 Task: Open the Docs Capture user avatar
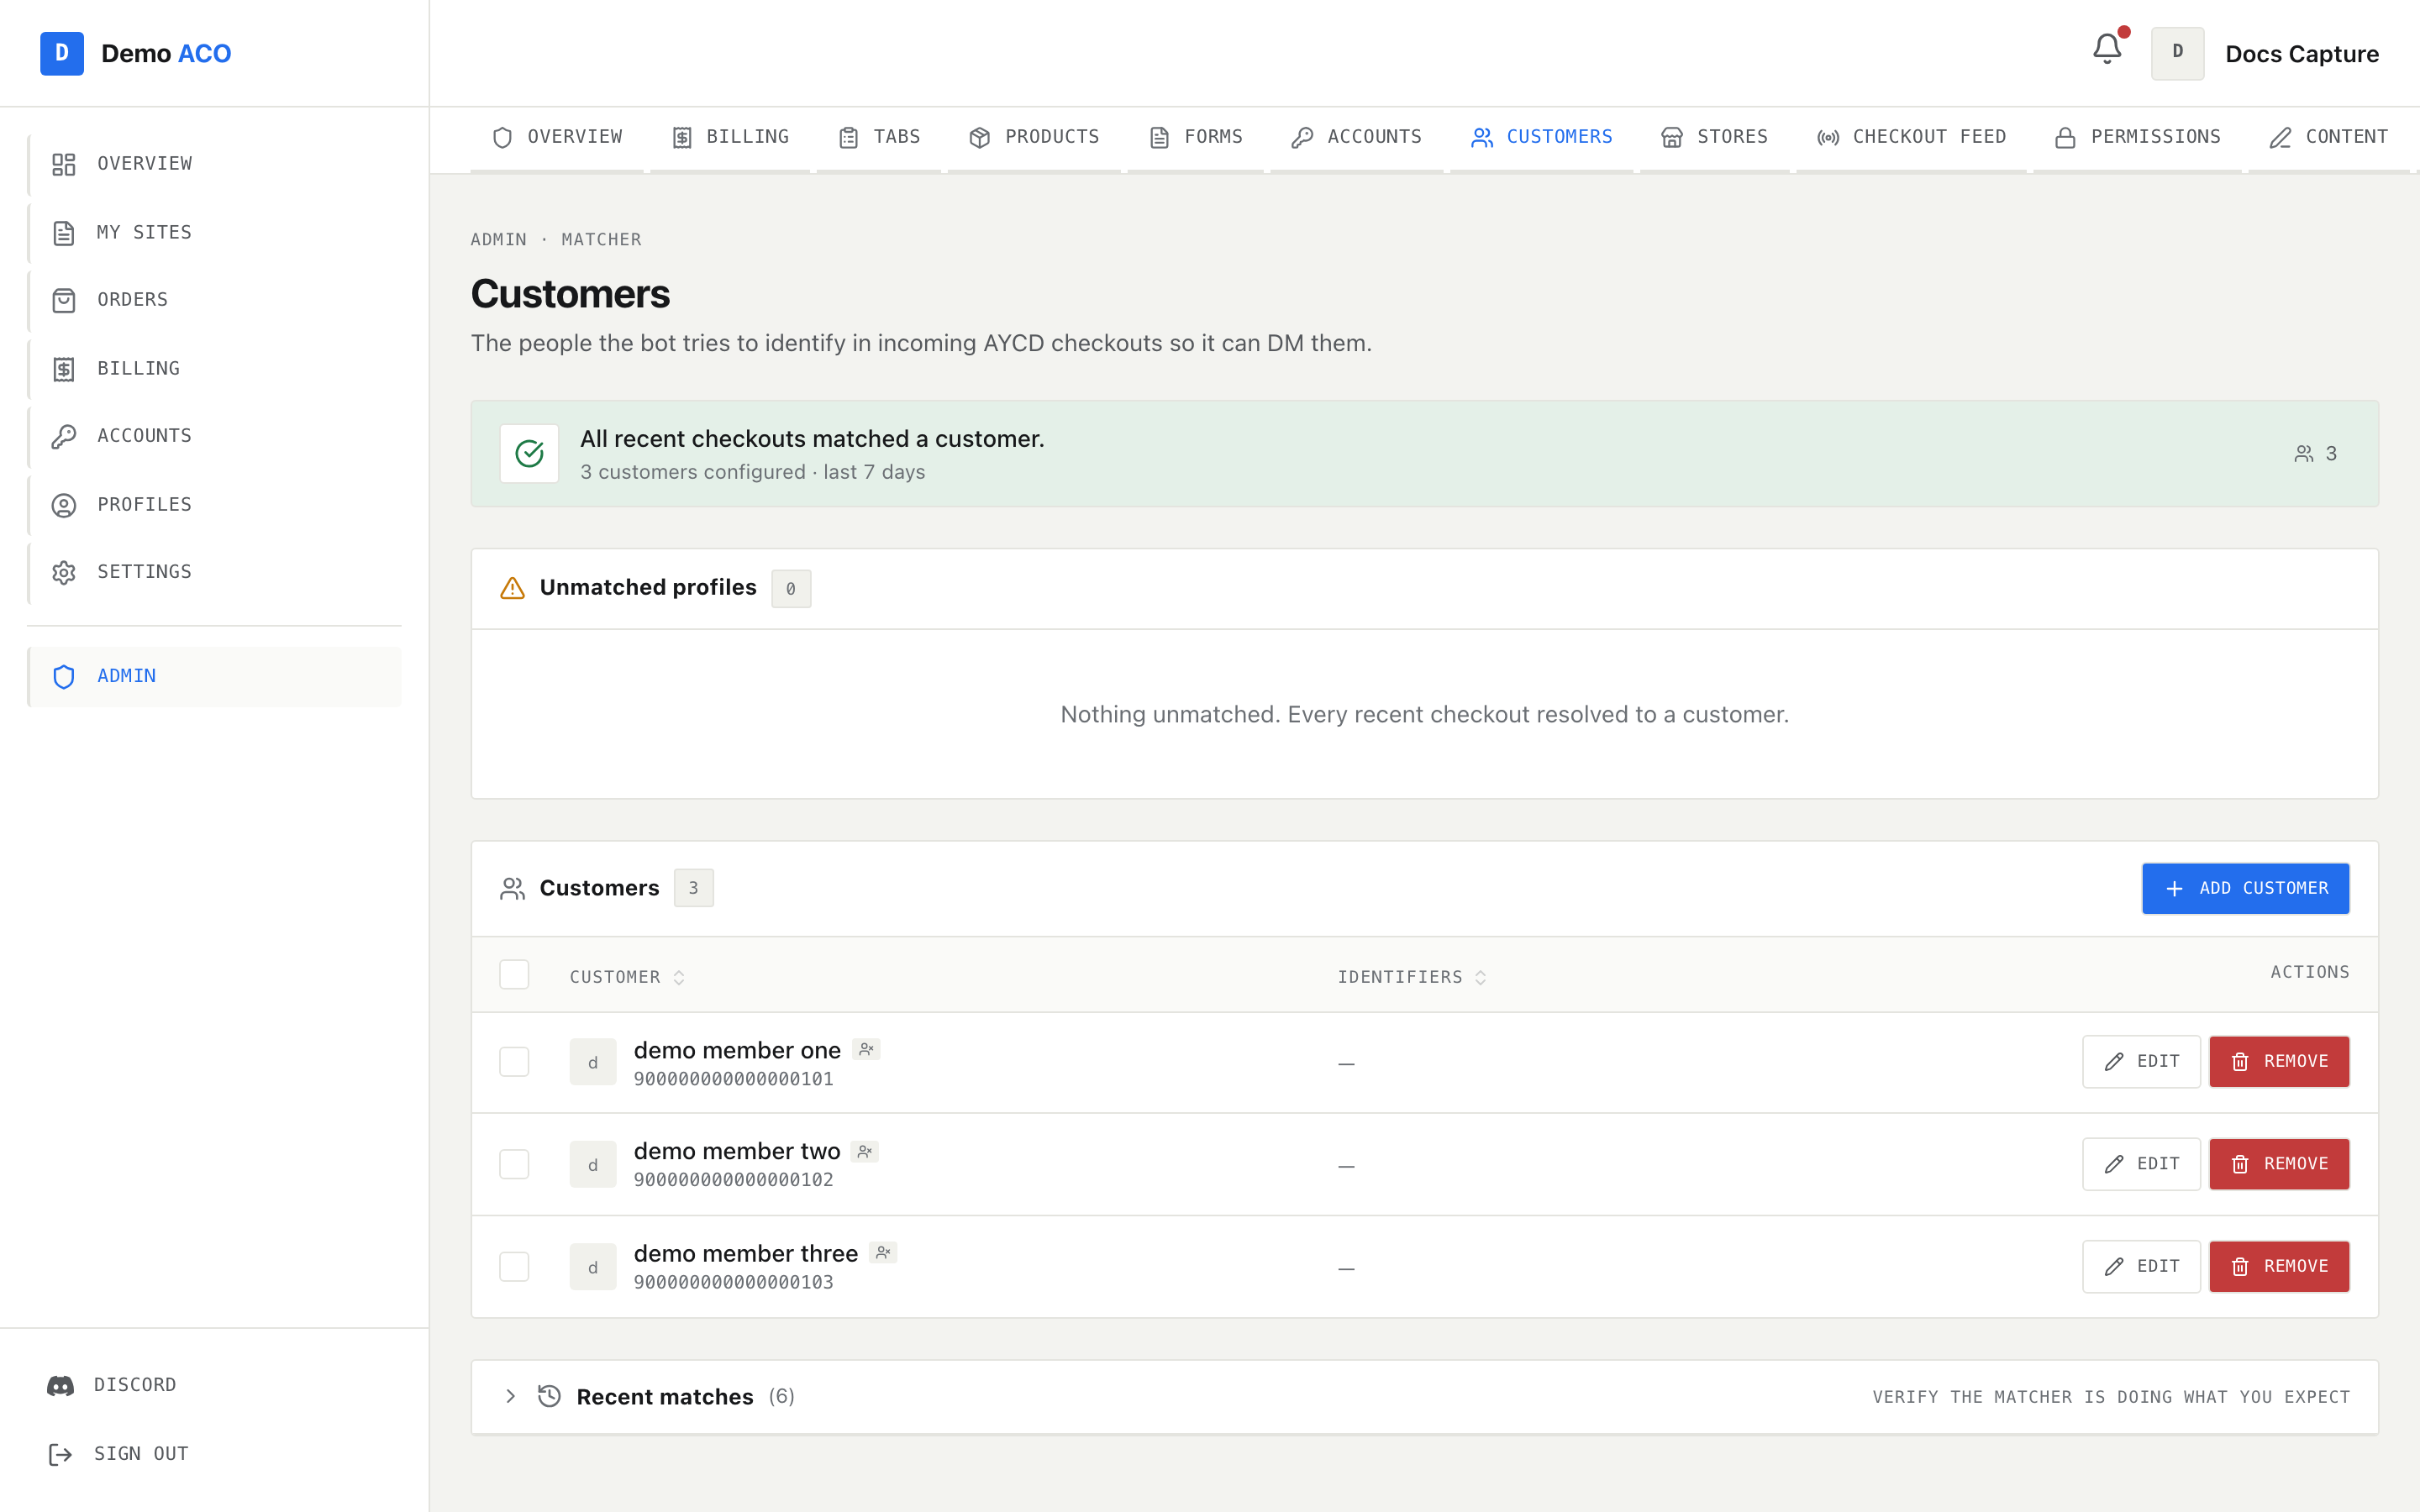2177,53
